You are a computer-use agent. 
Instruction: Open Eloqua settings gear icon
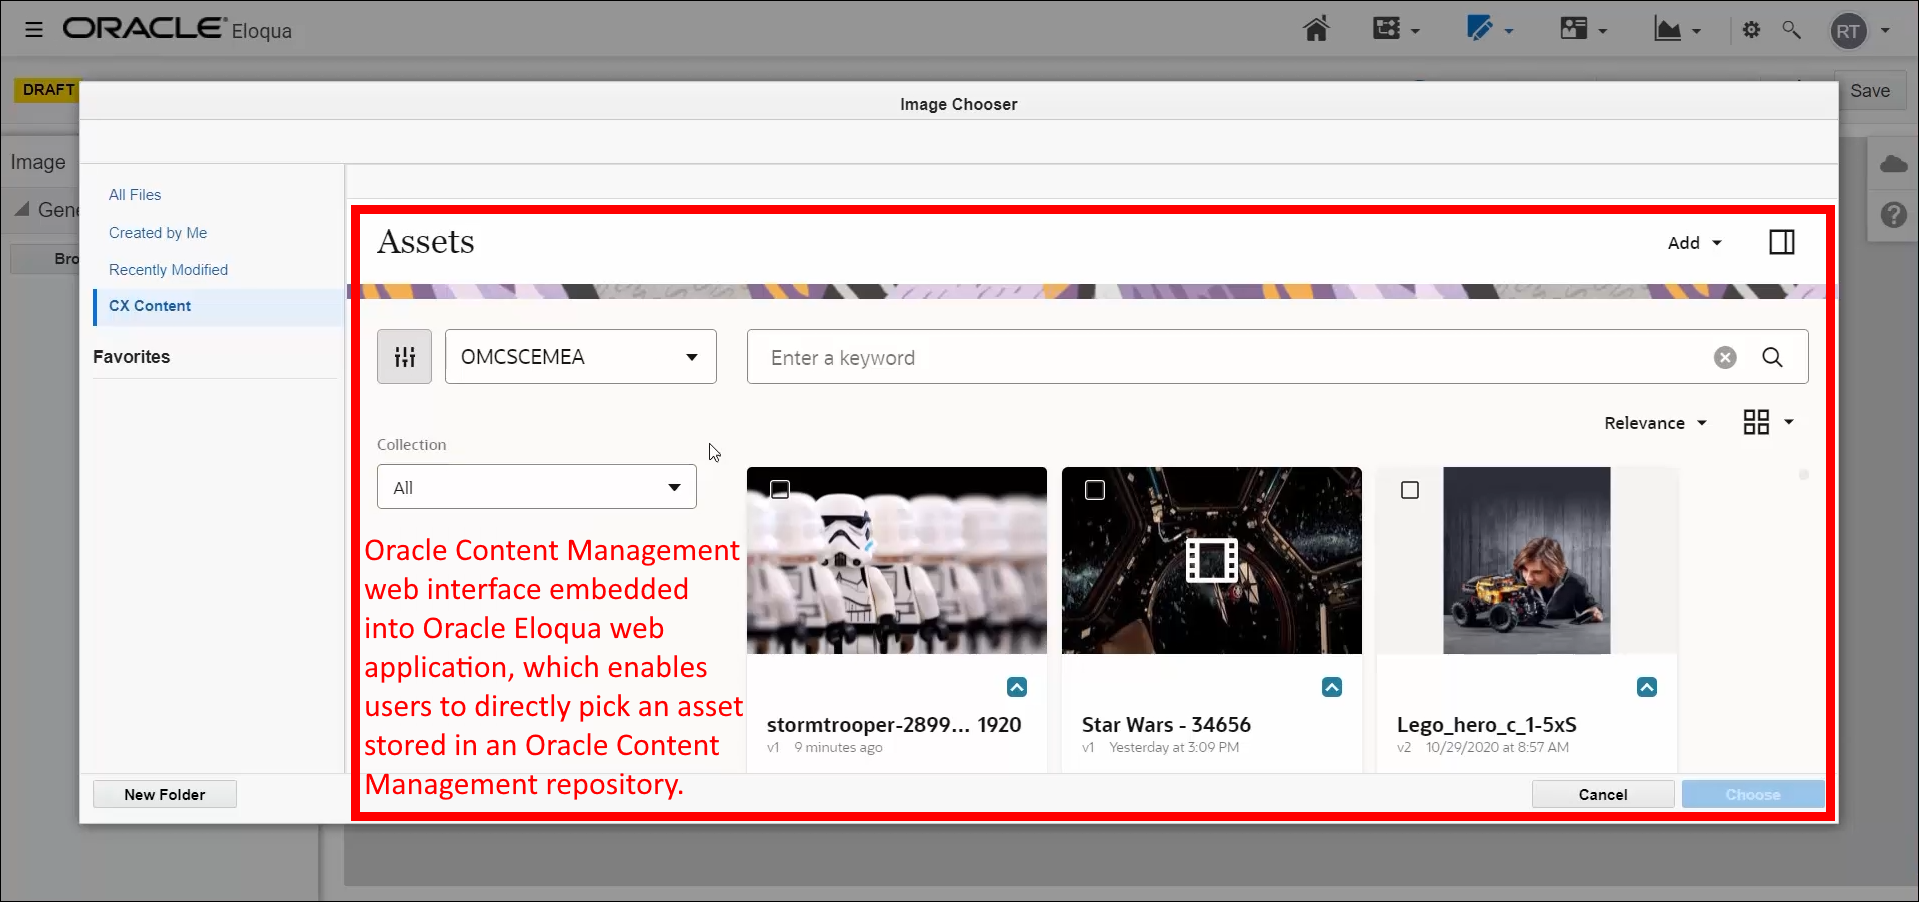coord(1751,30)
